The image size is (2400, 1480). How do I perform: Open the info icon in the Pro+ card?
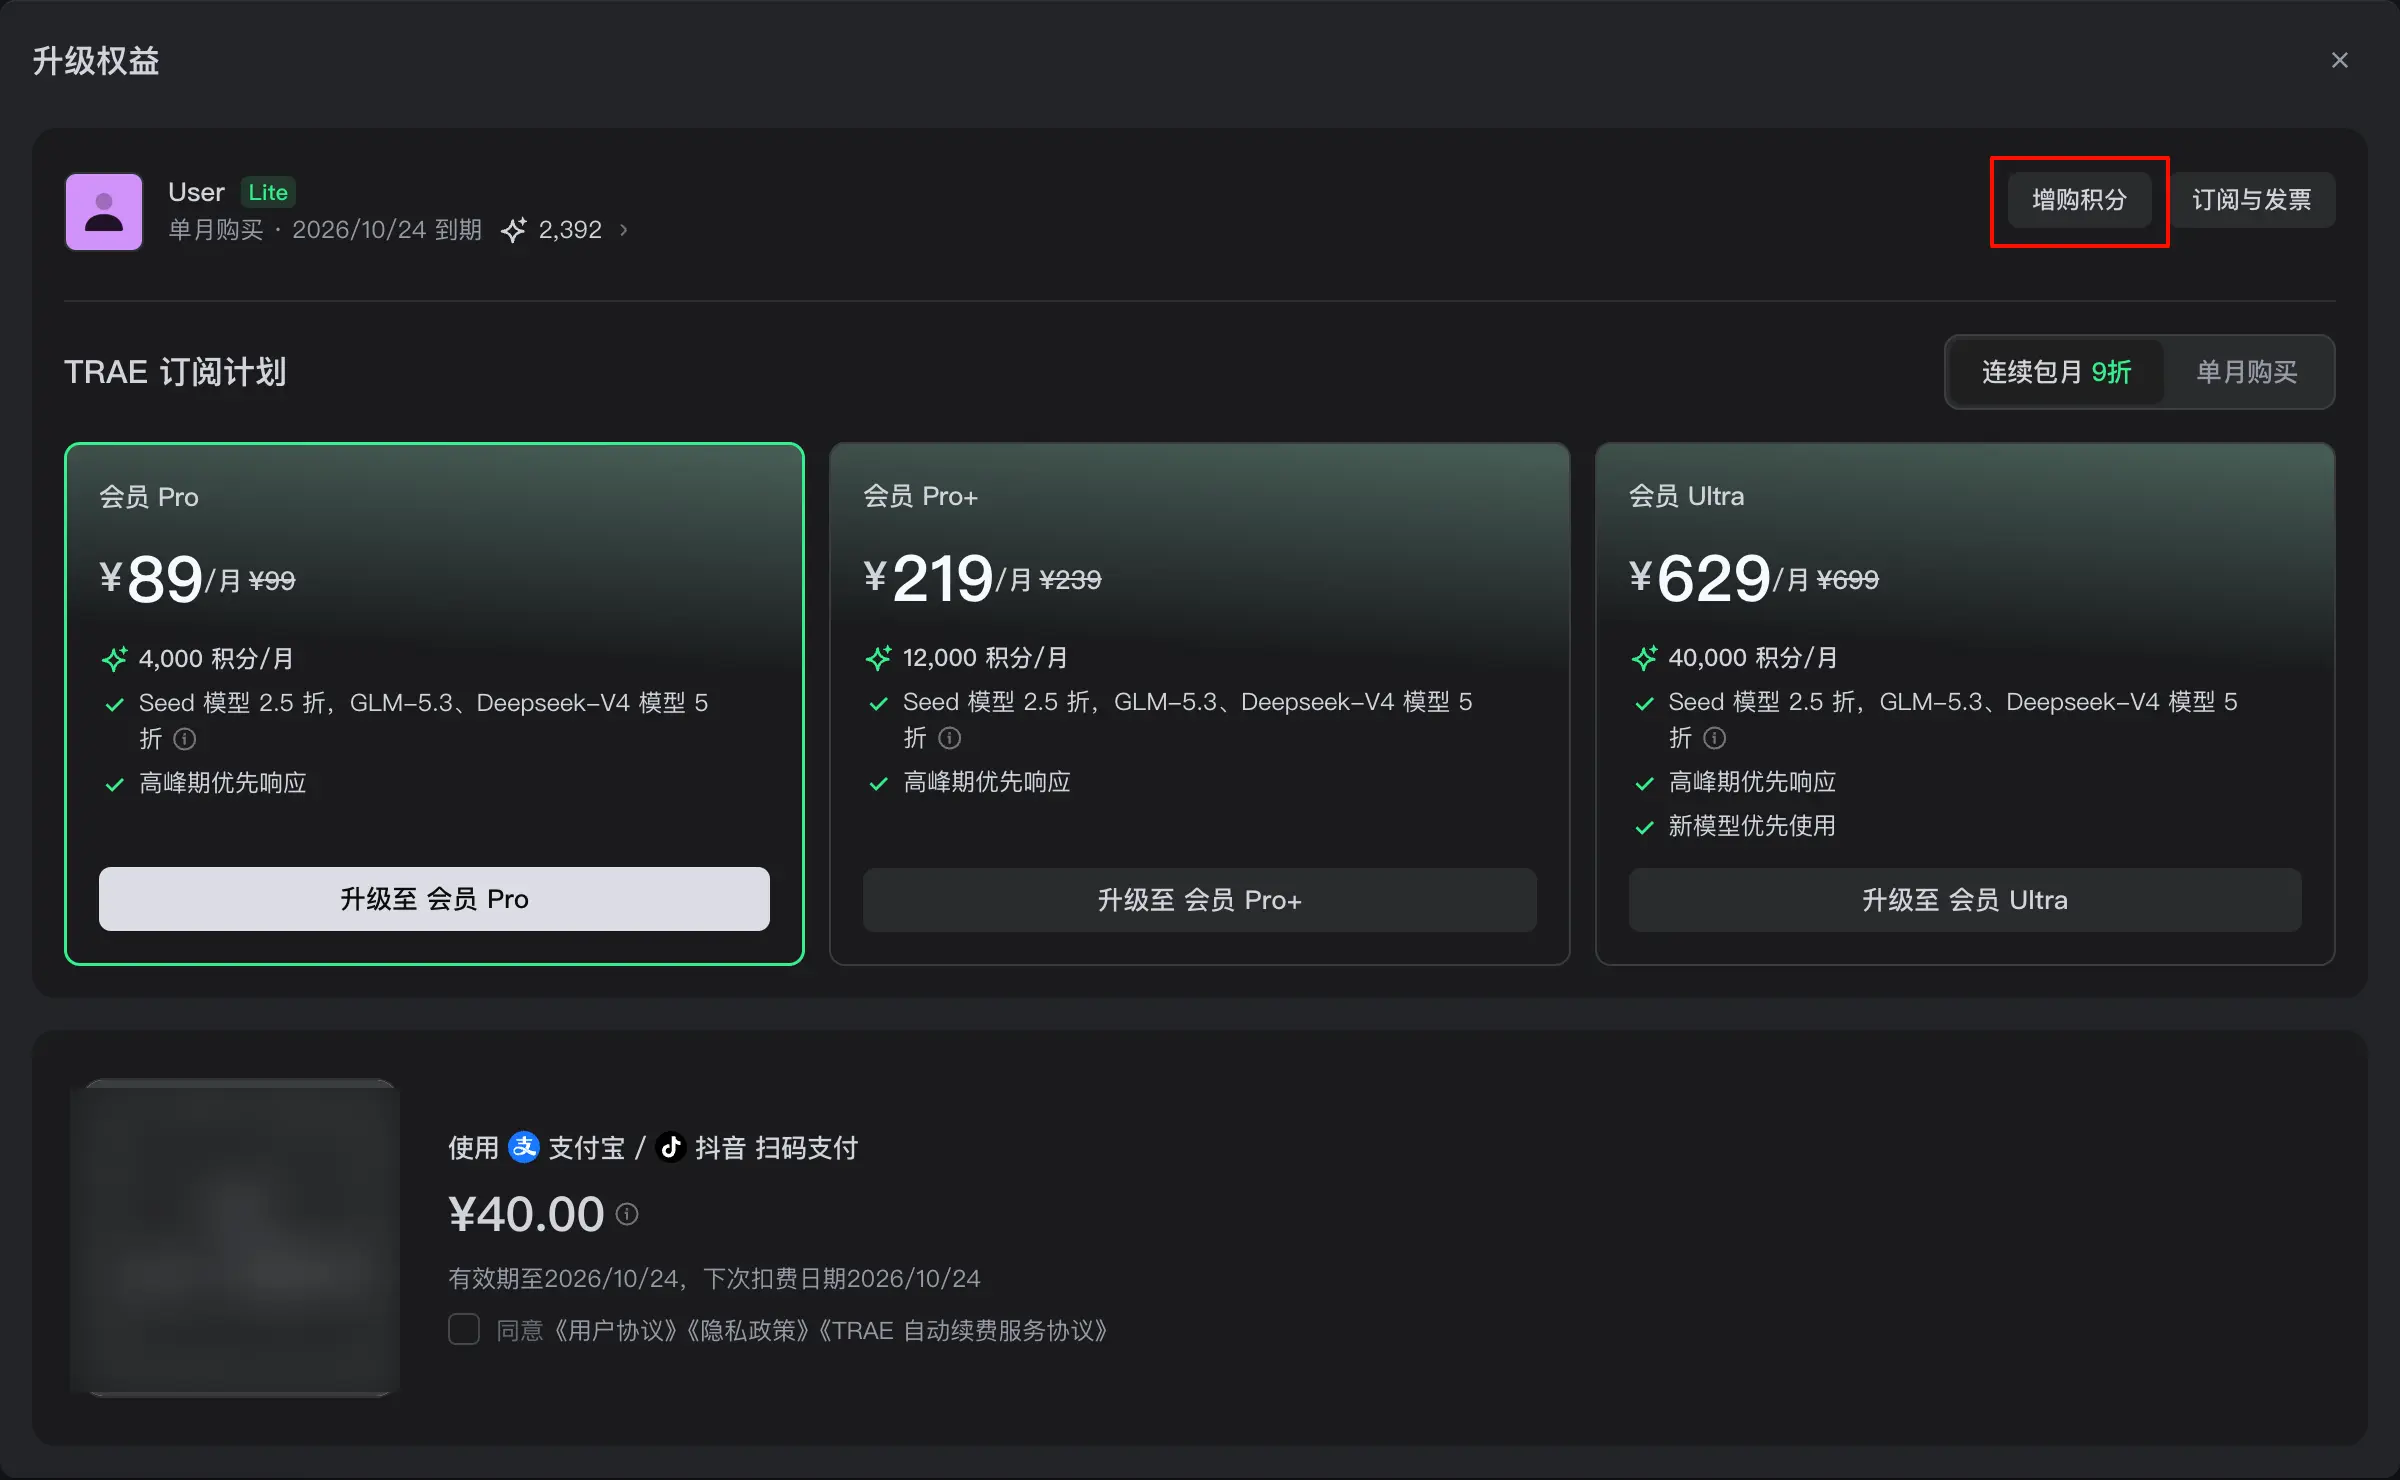coord(950,738)
